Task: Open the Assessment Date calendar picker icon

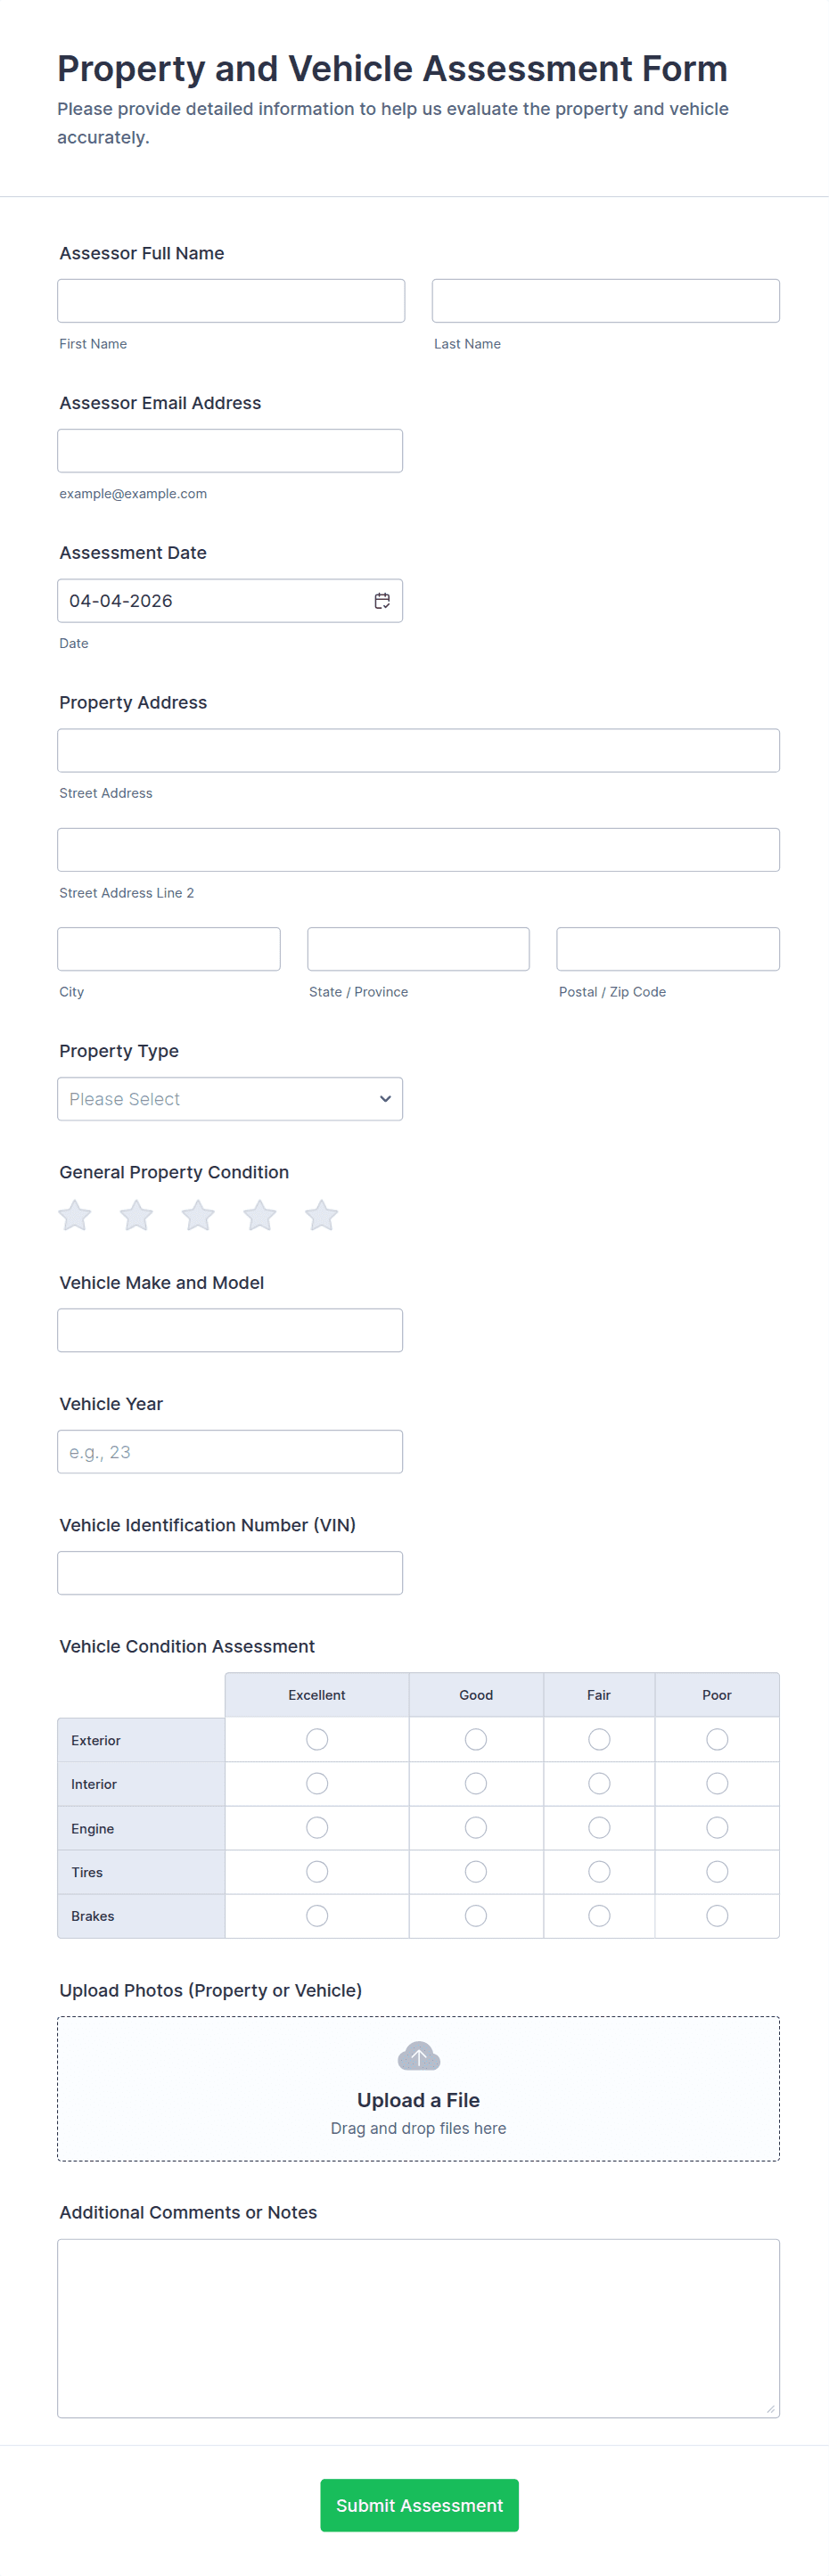Action: pos(382,601)
